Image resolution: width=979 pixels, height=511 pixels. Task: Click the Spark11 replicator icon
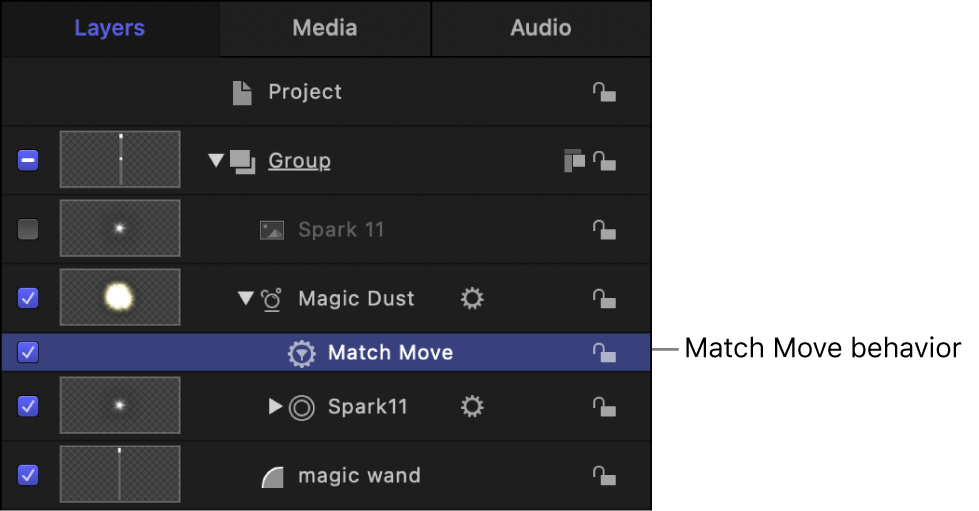point(302,407)
